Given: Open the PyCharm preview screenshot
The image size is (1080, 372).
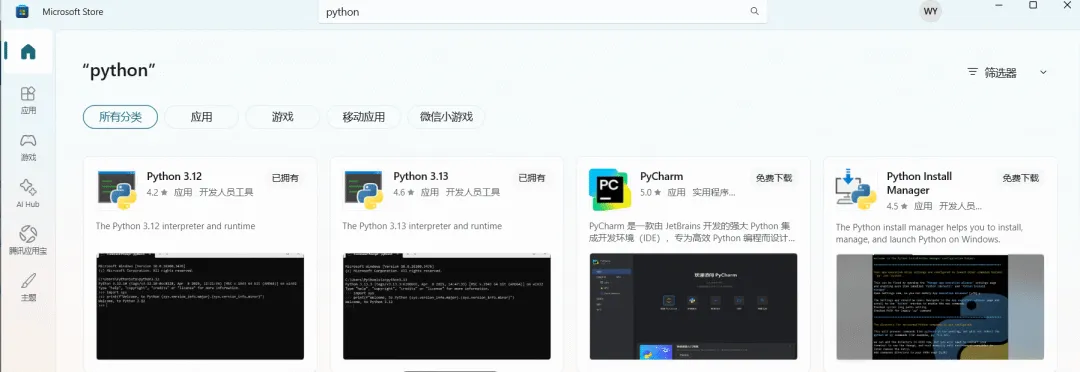Looking at the screenshot, I should [694, 307].
